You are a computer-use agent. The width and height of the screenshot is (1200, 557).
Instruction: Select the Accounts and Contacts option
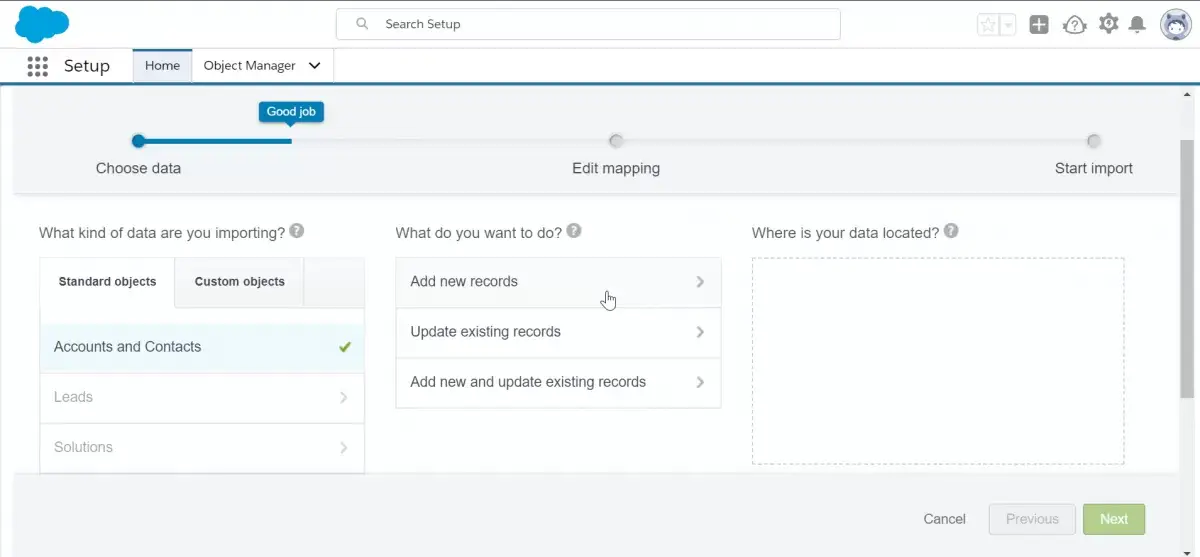pyautogui.click(x=202, y=347)
